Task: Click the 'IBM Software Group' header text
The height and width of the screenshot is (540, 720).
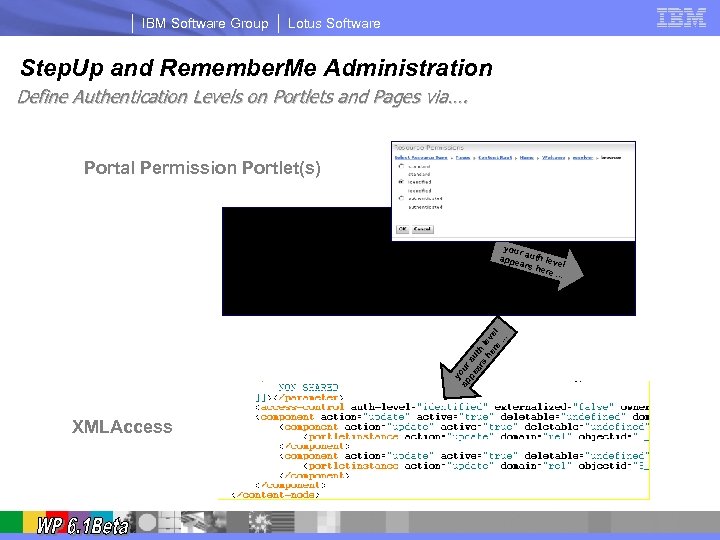Action: pyautogui.click(x=205, y=23)
